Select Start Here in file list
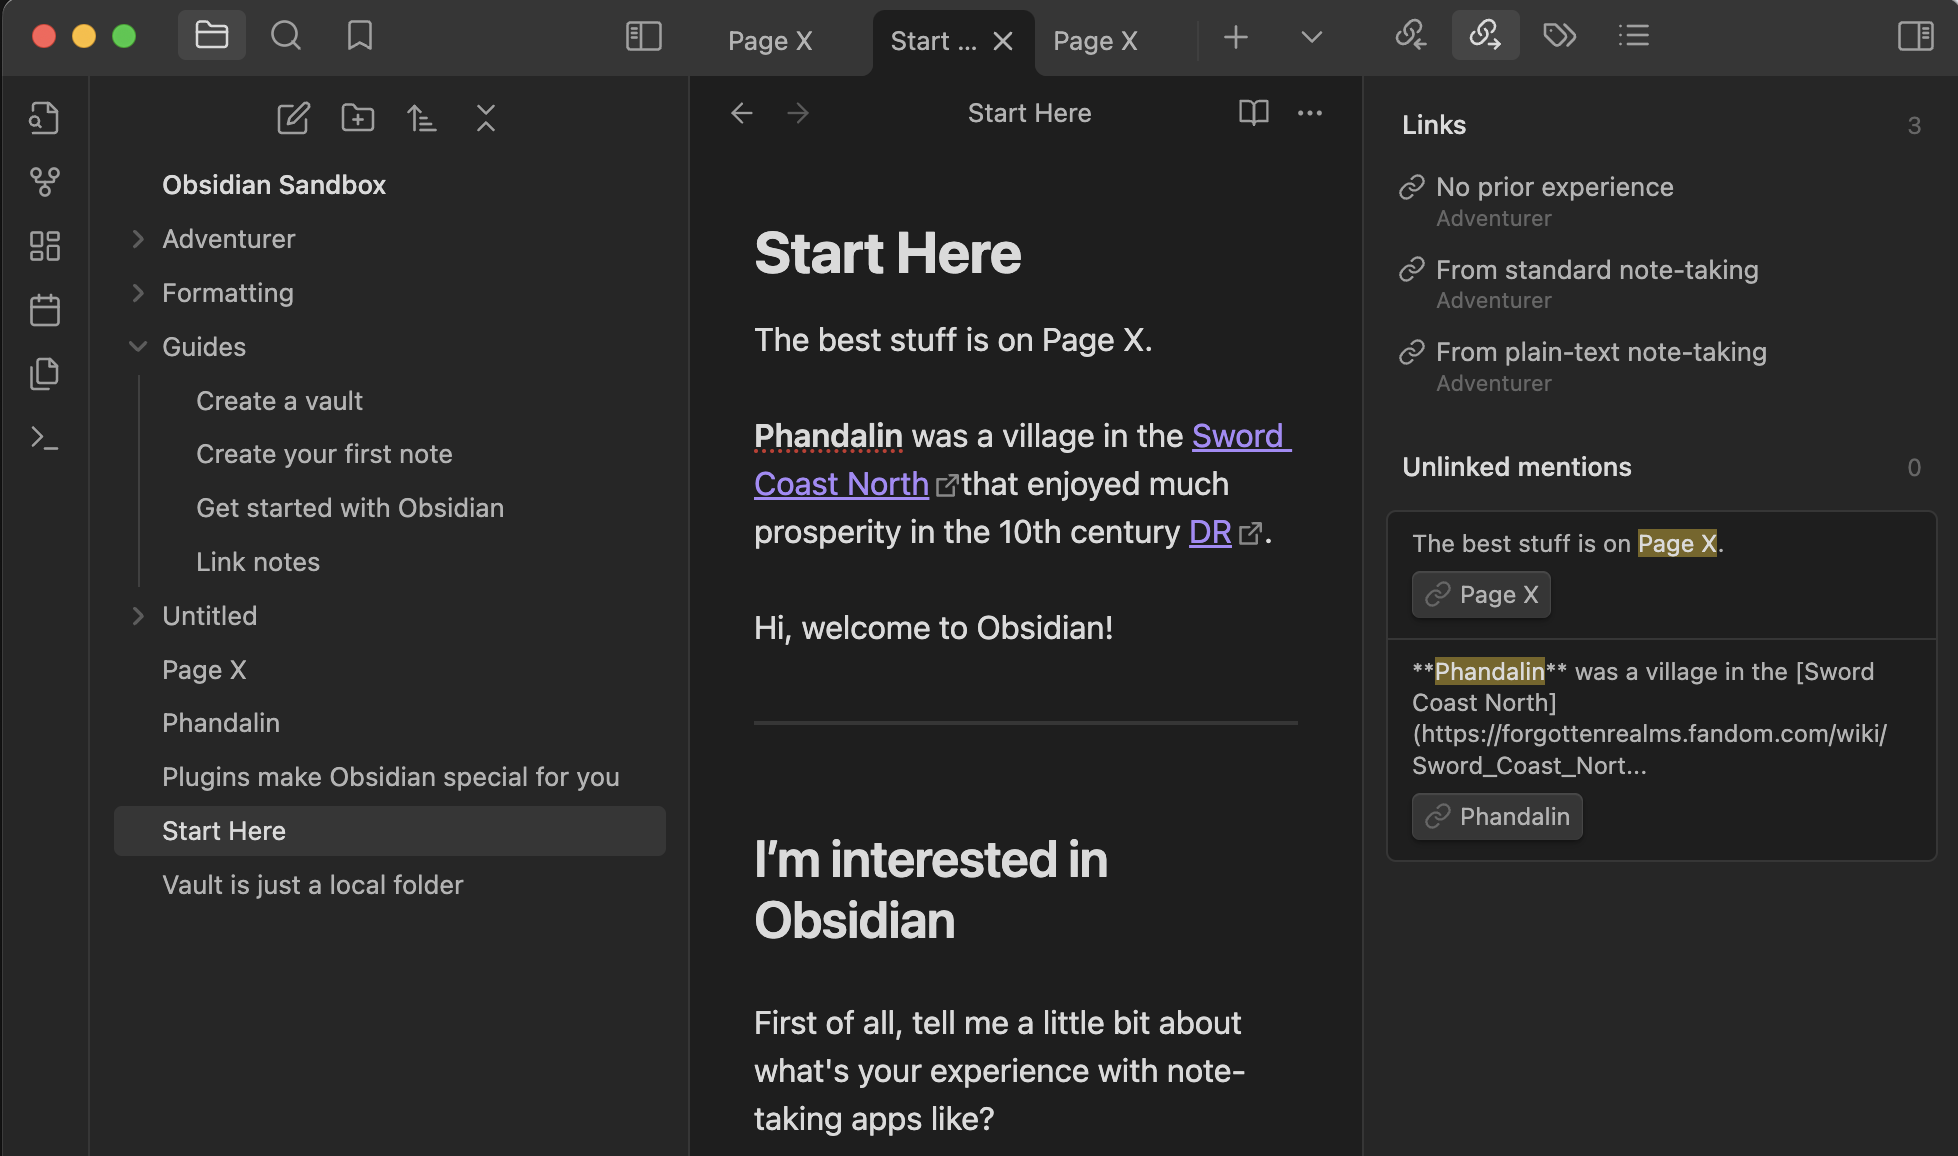The height and width of the screenshot is (1156, 1958). pyautogui.click(x=390, y=831)
